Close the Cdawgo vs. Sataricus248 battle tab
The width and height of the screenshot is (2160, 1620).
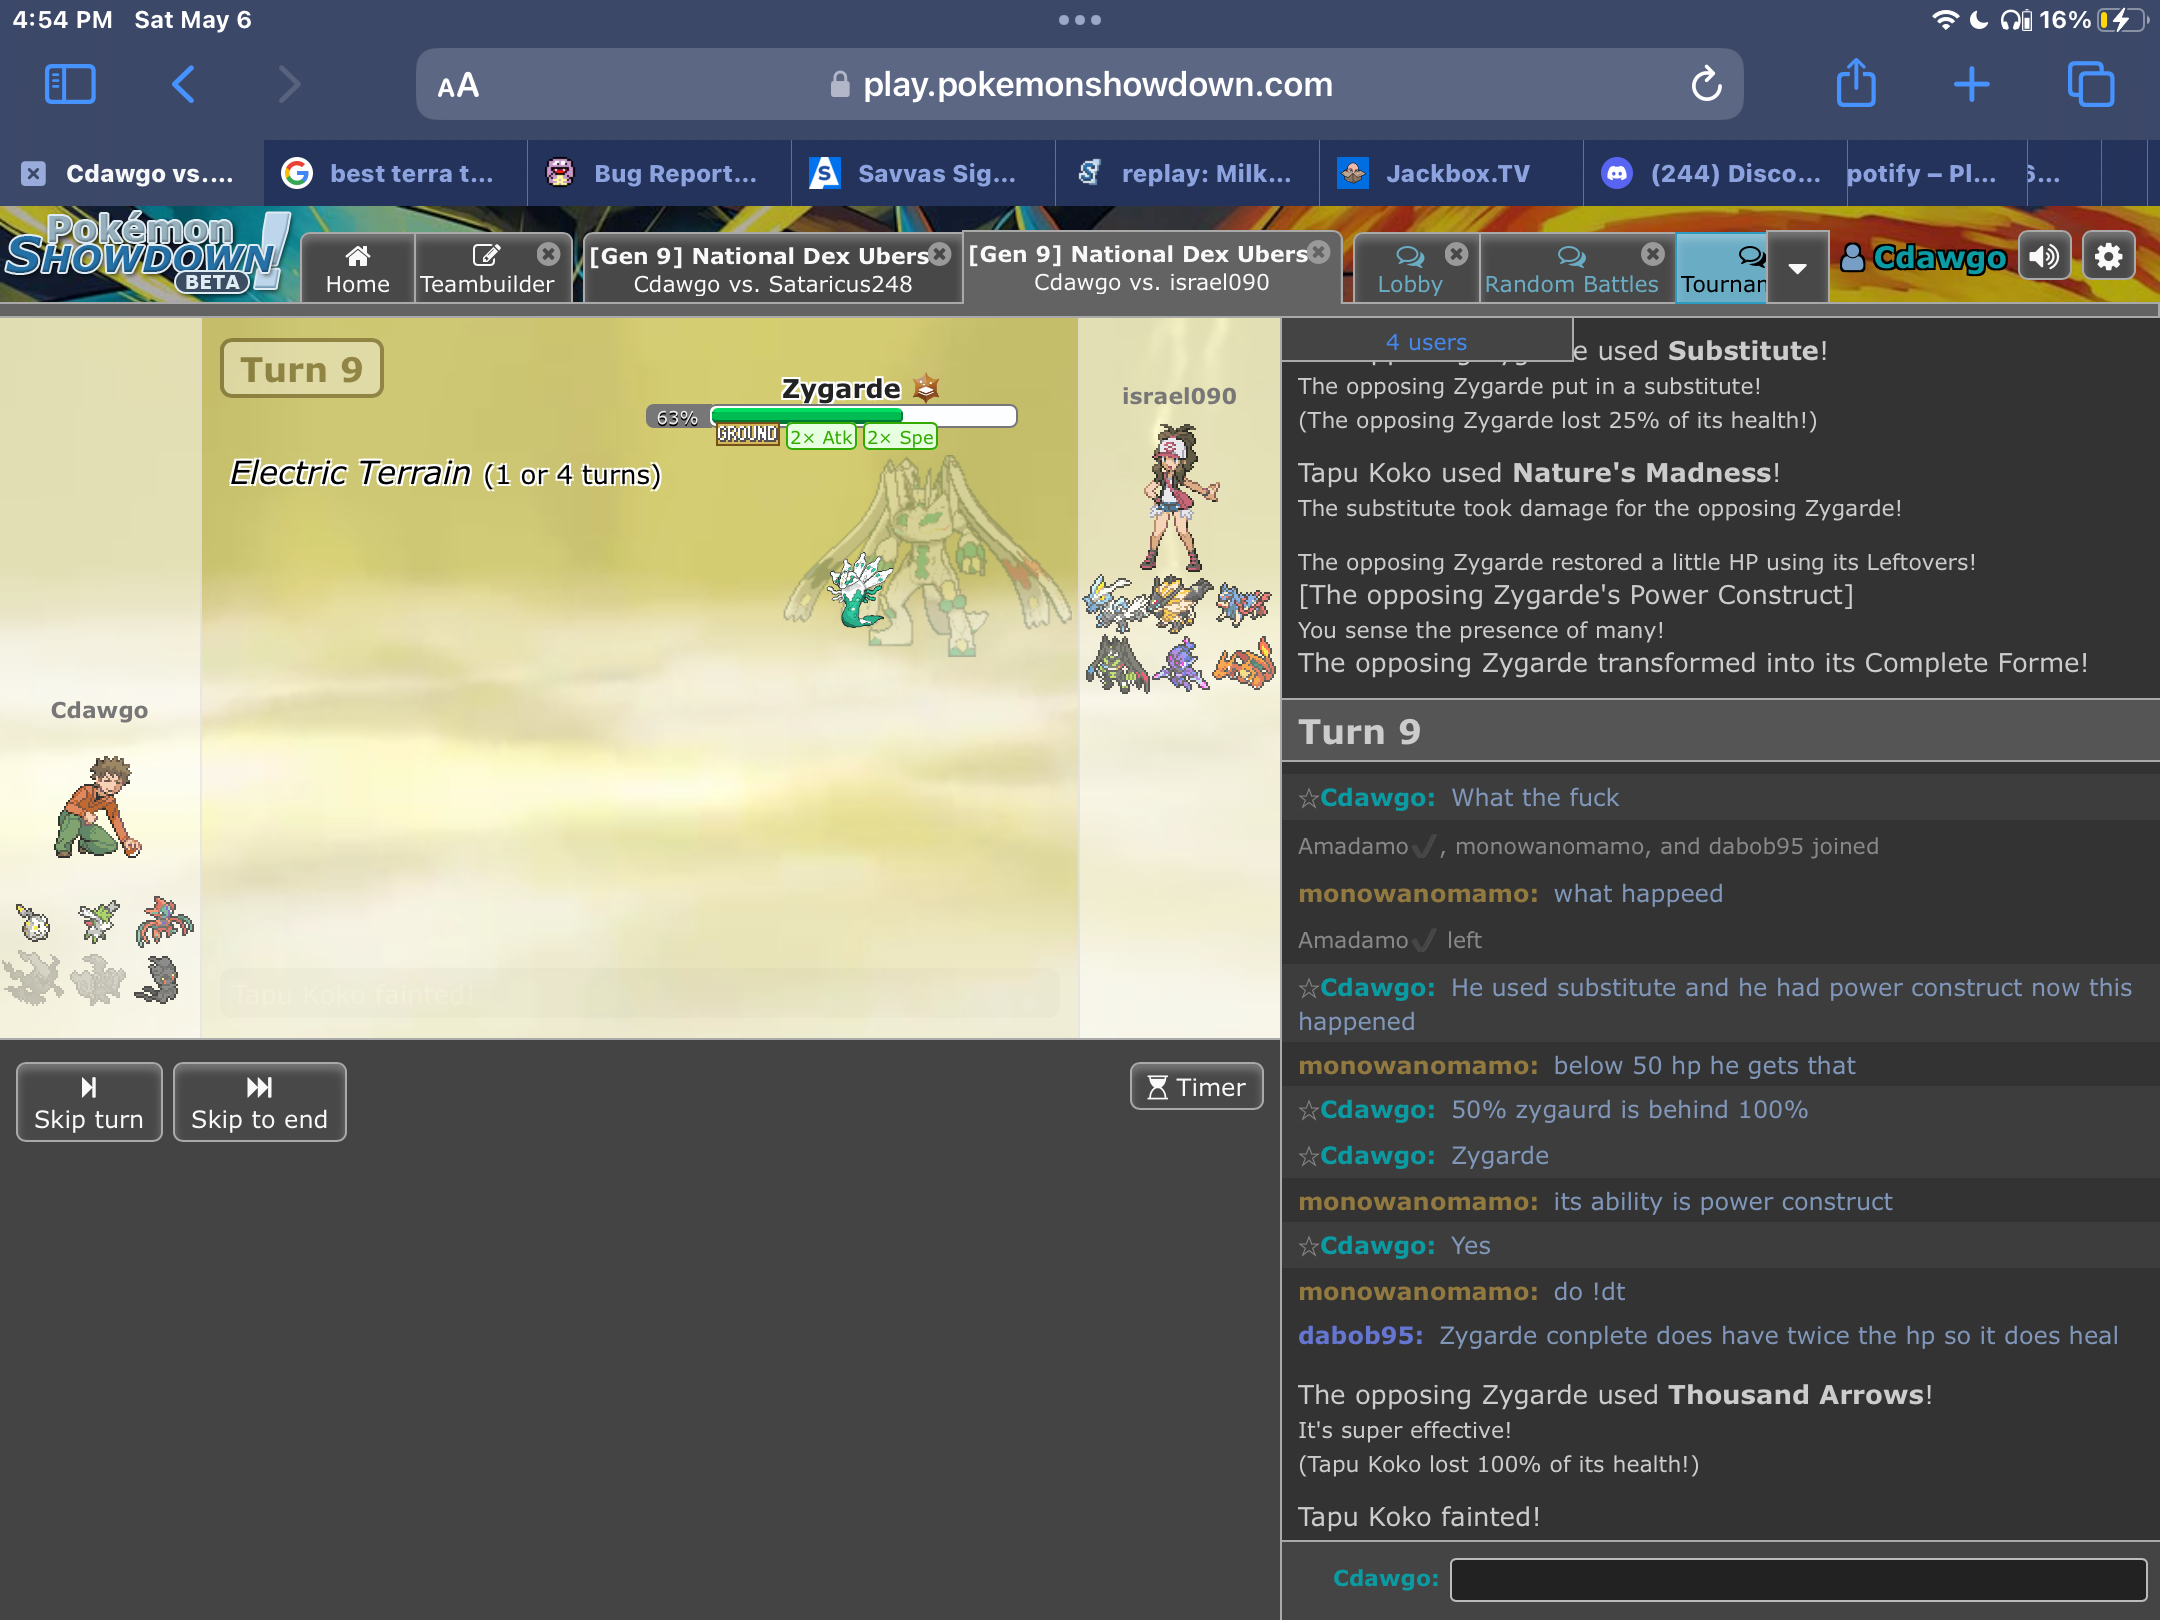point(940,254)
